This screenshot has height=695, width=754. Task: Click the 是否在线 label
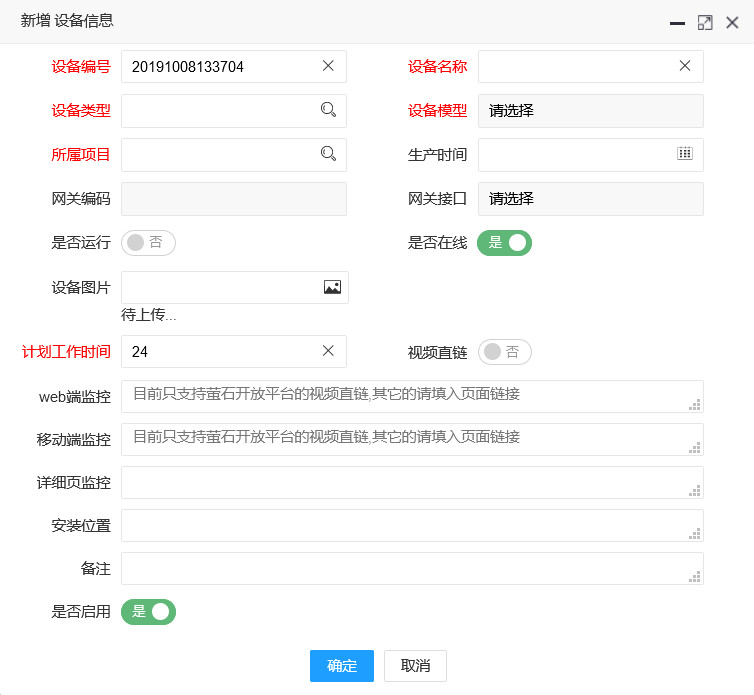(x=437, y=242)
